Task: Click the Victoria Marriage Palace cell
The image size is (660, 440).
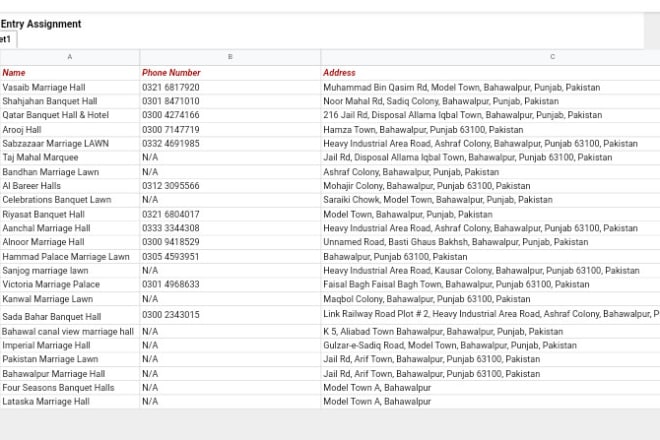Action: pos(69,285)
